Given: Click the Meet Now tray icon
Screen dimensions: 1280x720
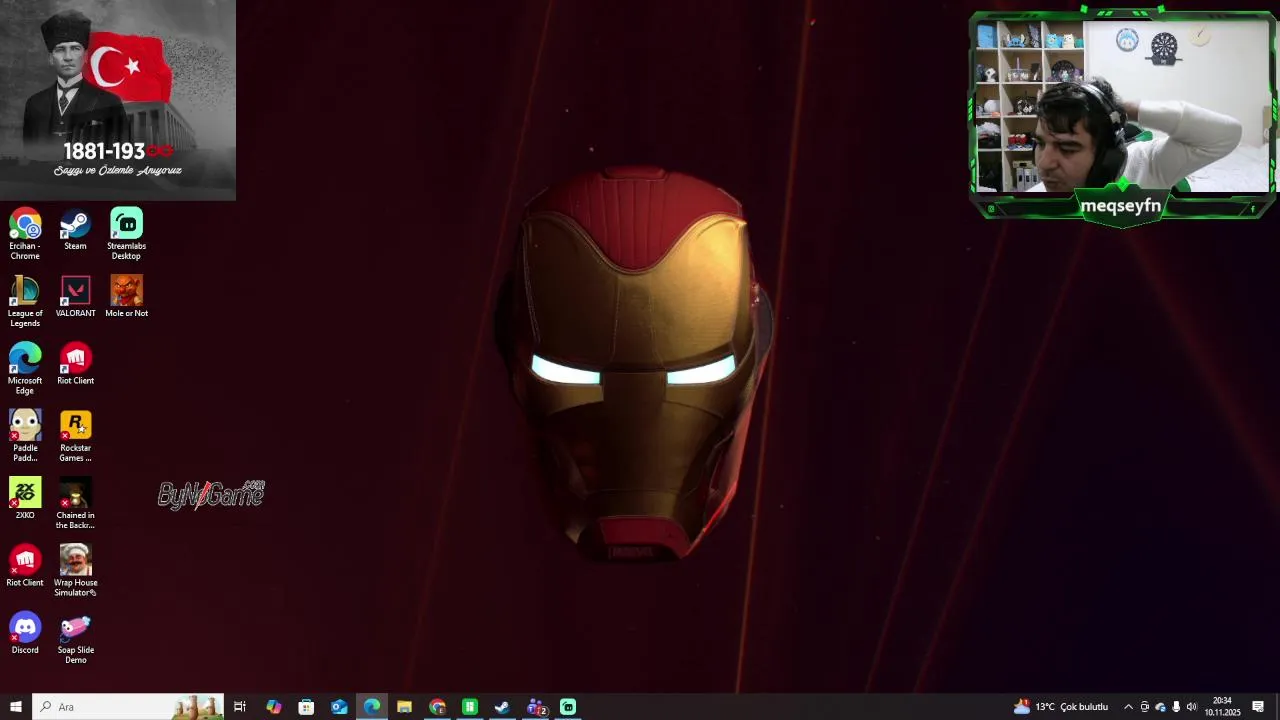Looking at the screenshot, I should [1145, 707].
